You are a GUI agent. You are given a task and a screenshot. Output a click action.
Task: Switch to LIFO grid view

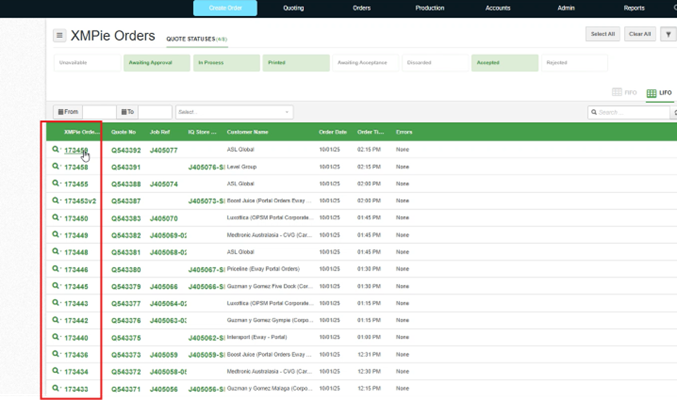(659, 93)
